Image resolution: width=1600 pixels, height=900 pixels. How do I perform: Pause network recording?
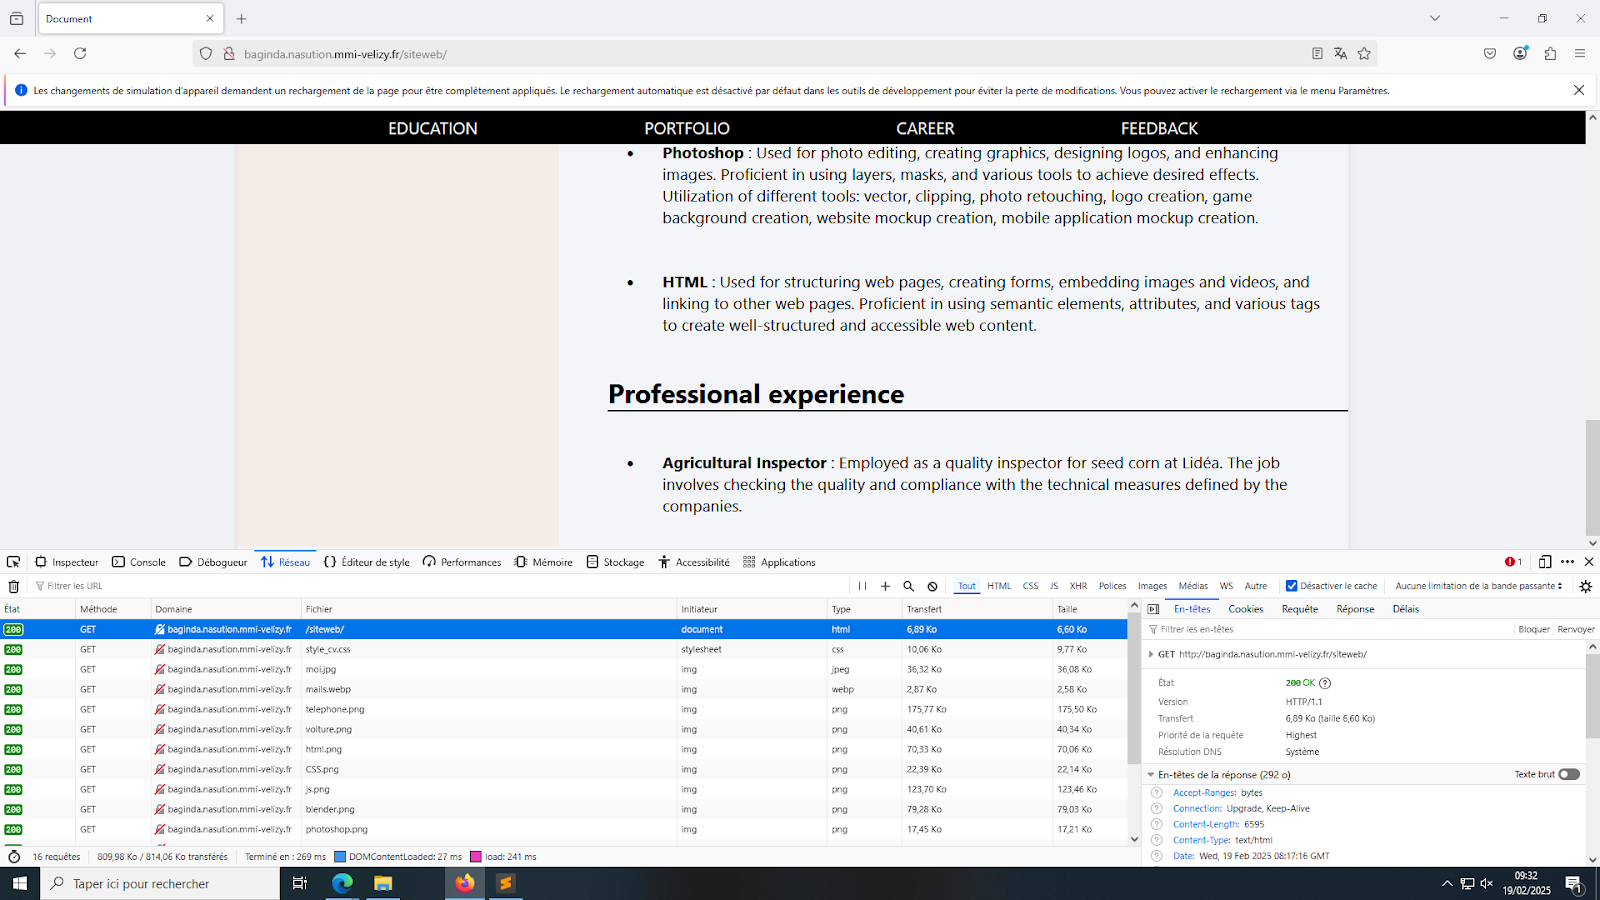click(x=862, y=587)
